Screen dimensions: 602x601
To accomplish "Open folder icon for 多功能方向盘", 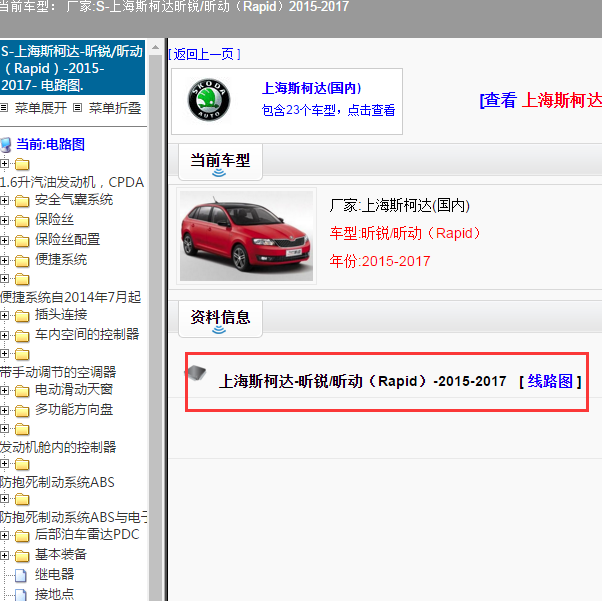I will pos(22,411).
